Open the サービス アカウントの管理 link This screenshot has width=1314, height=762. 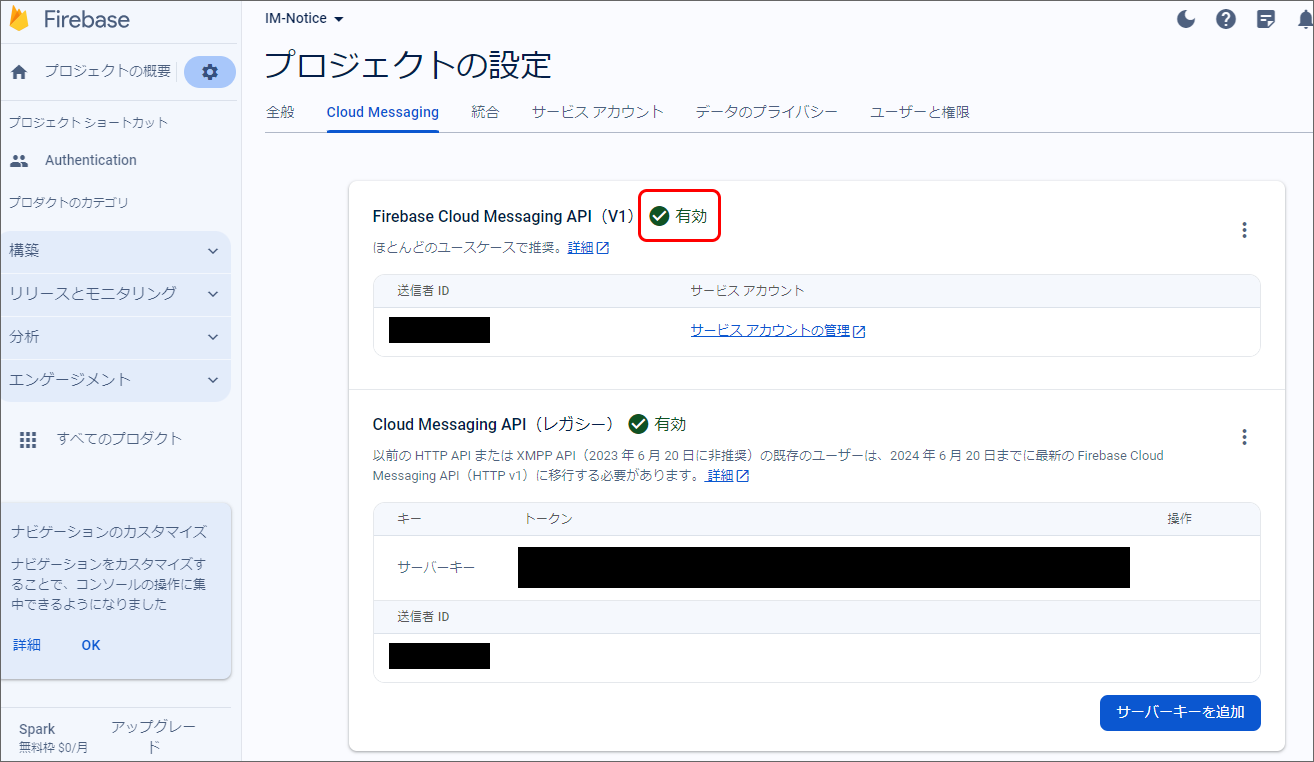click(778, 331)
